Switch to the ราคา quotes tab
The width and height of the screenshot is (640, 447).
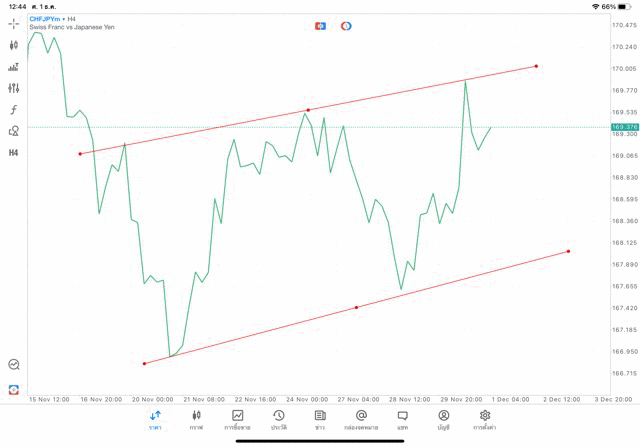[155, 420]
